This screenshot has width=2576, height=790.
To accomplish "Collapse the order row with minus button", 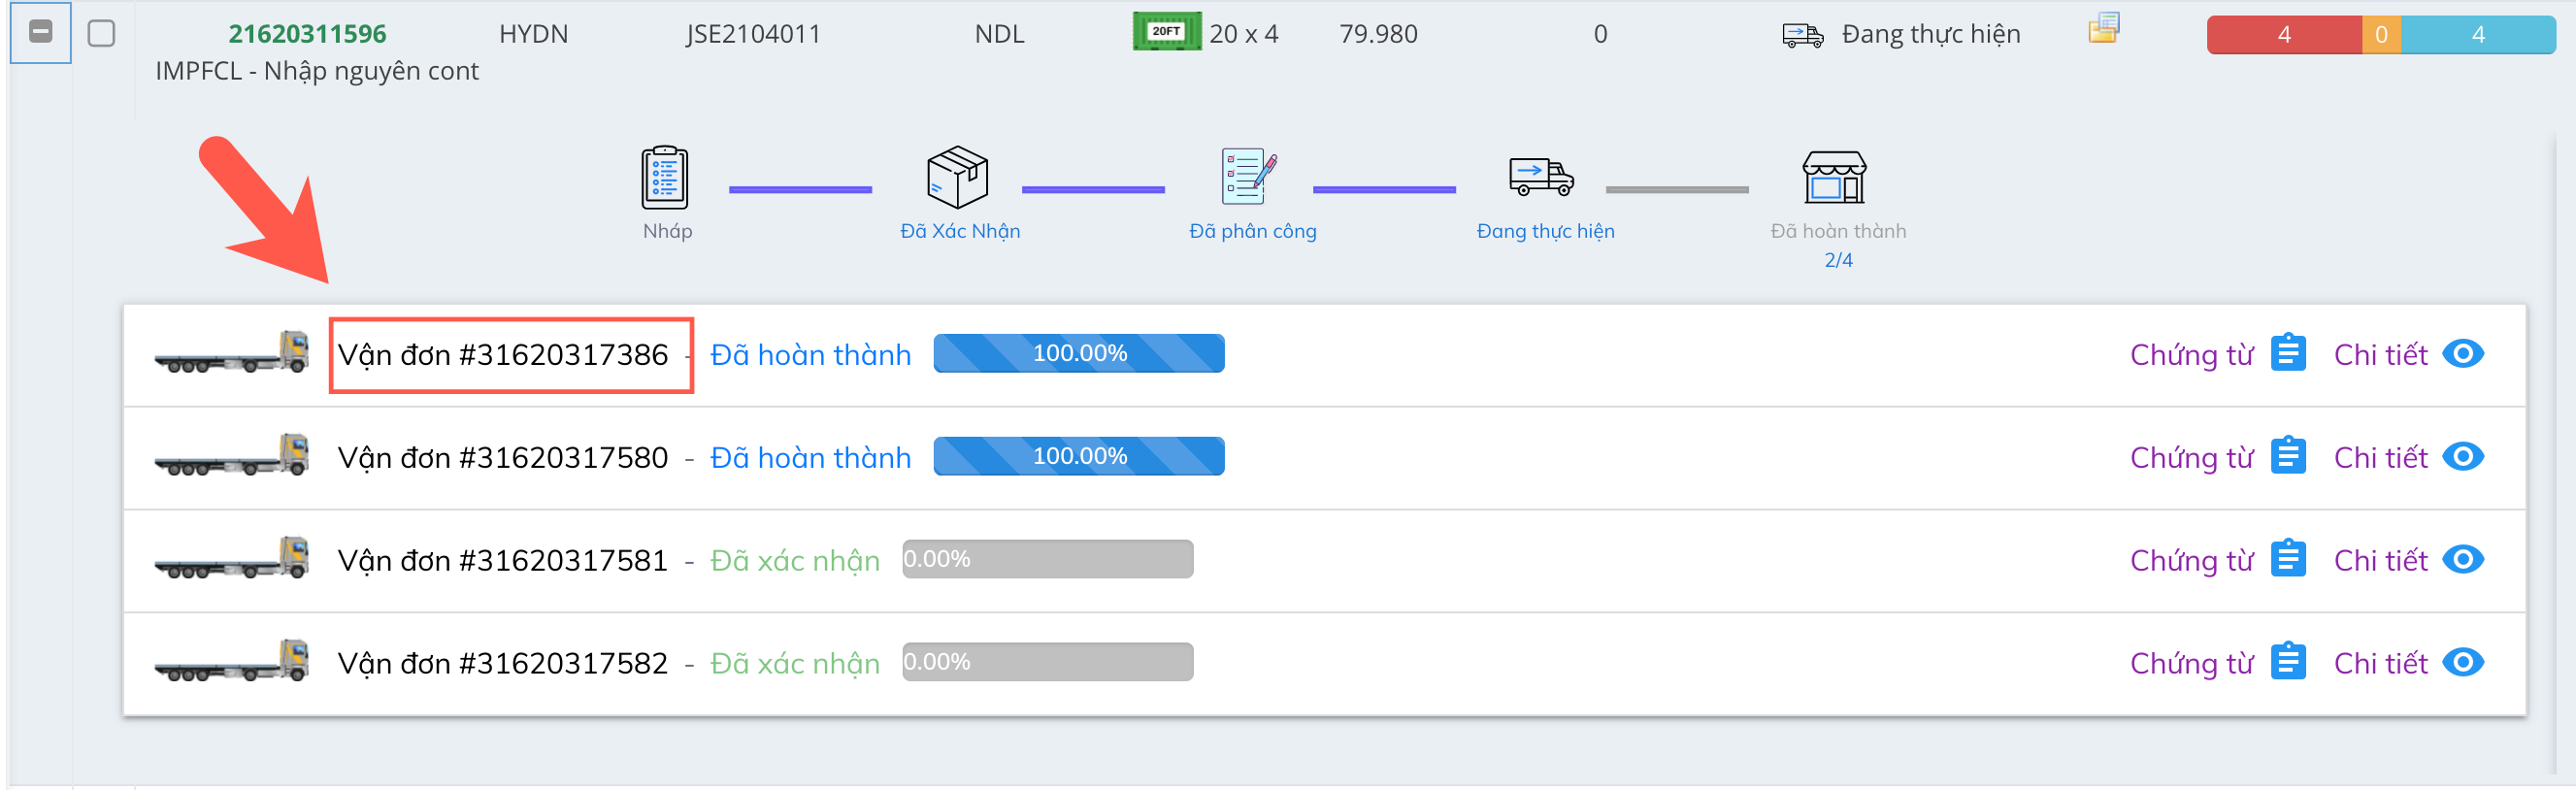I will [x=40, y=32].
